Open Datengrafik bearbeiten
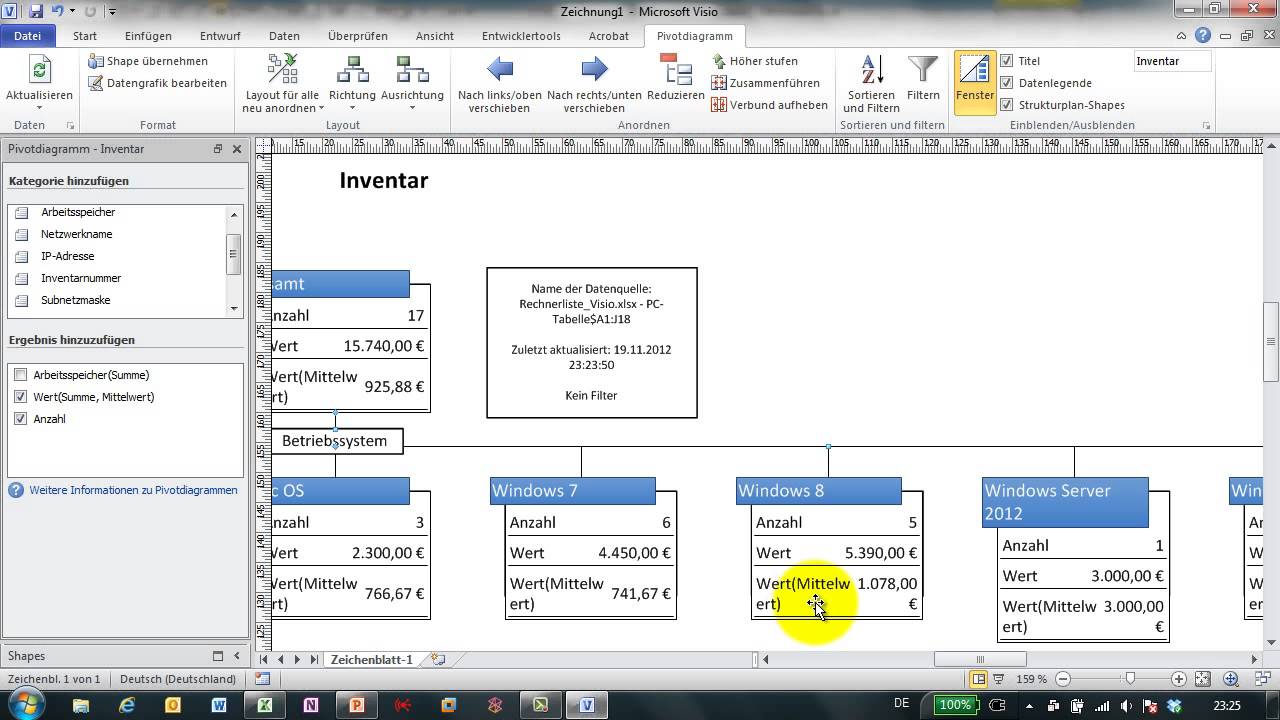This screenshot has width=1280, height=720. [x=158, y=83]
